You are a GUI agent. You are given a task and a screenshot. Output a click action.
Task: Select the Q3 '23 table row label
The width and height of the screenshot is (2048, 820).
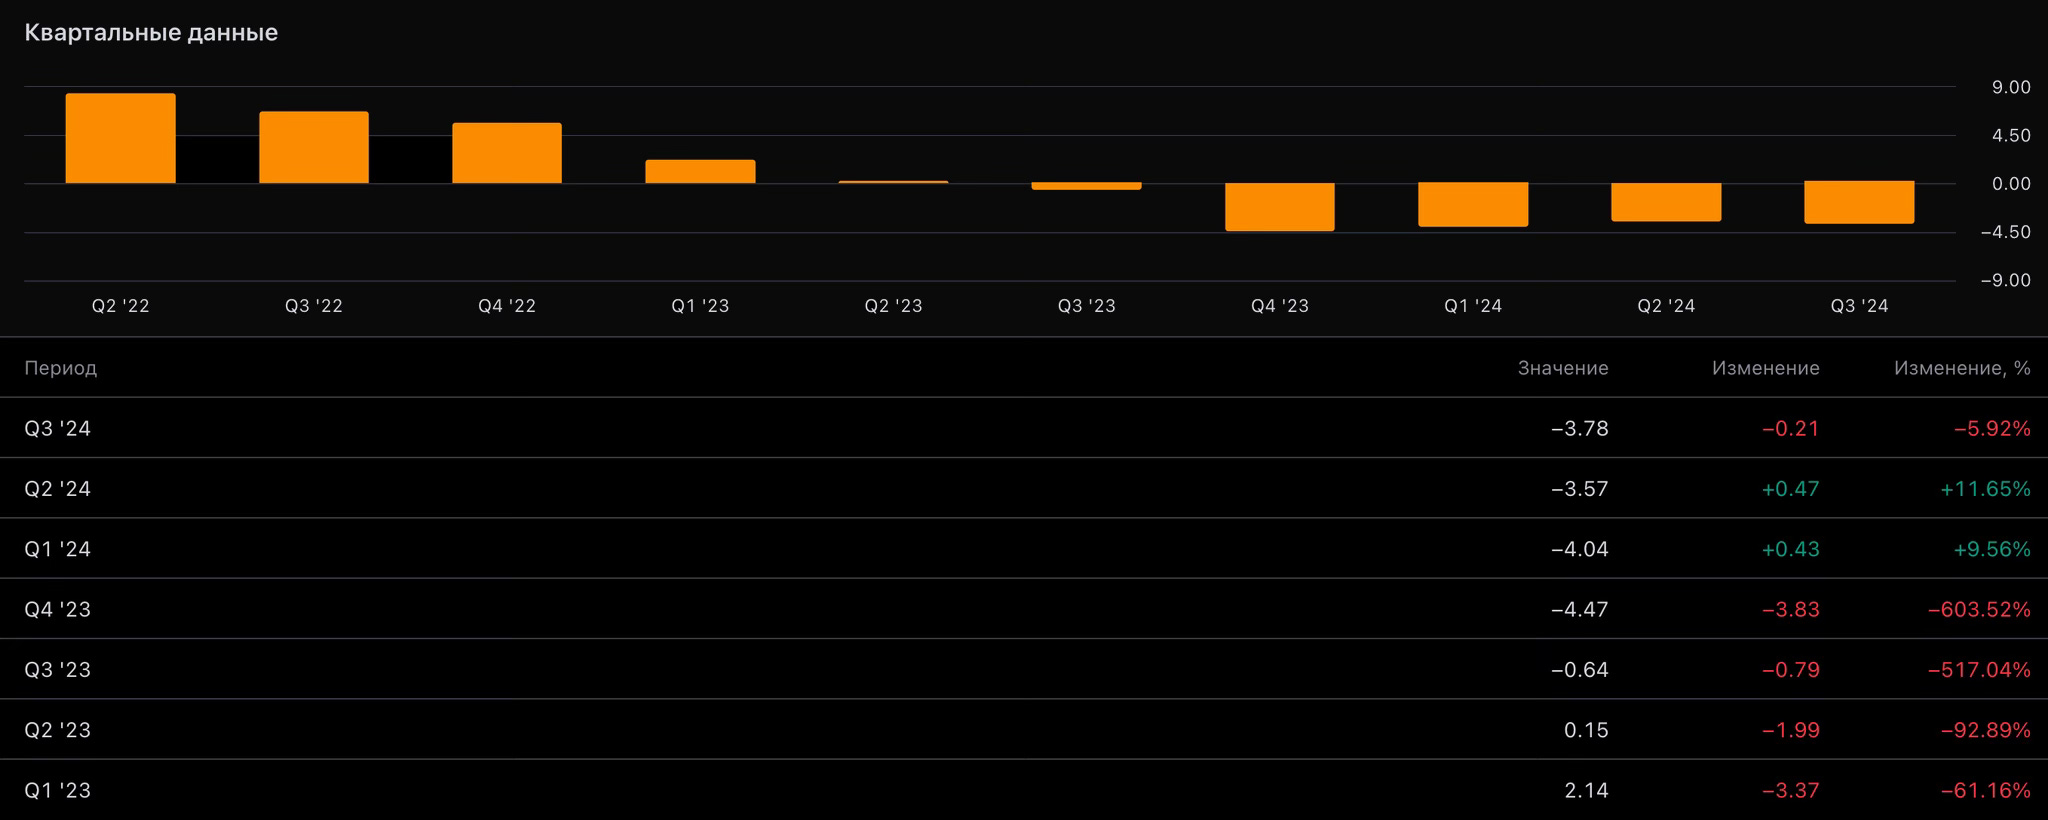coord(58,670)
